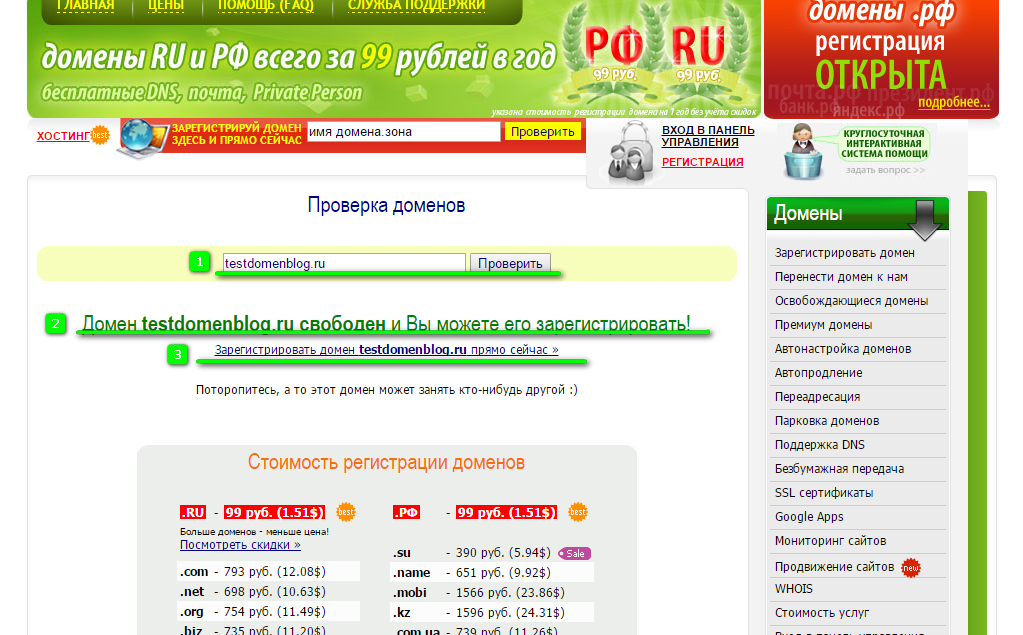Click 'Стоимость регистрации доменов' heading
1023x635 pixels.
pyautogui.click(x=386, y=462)
